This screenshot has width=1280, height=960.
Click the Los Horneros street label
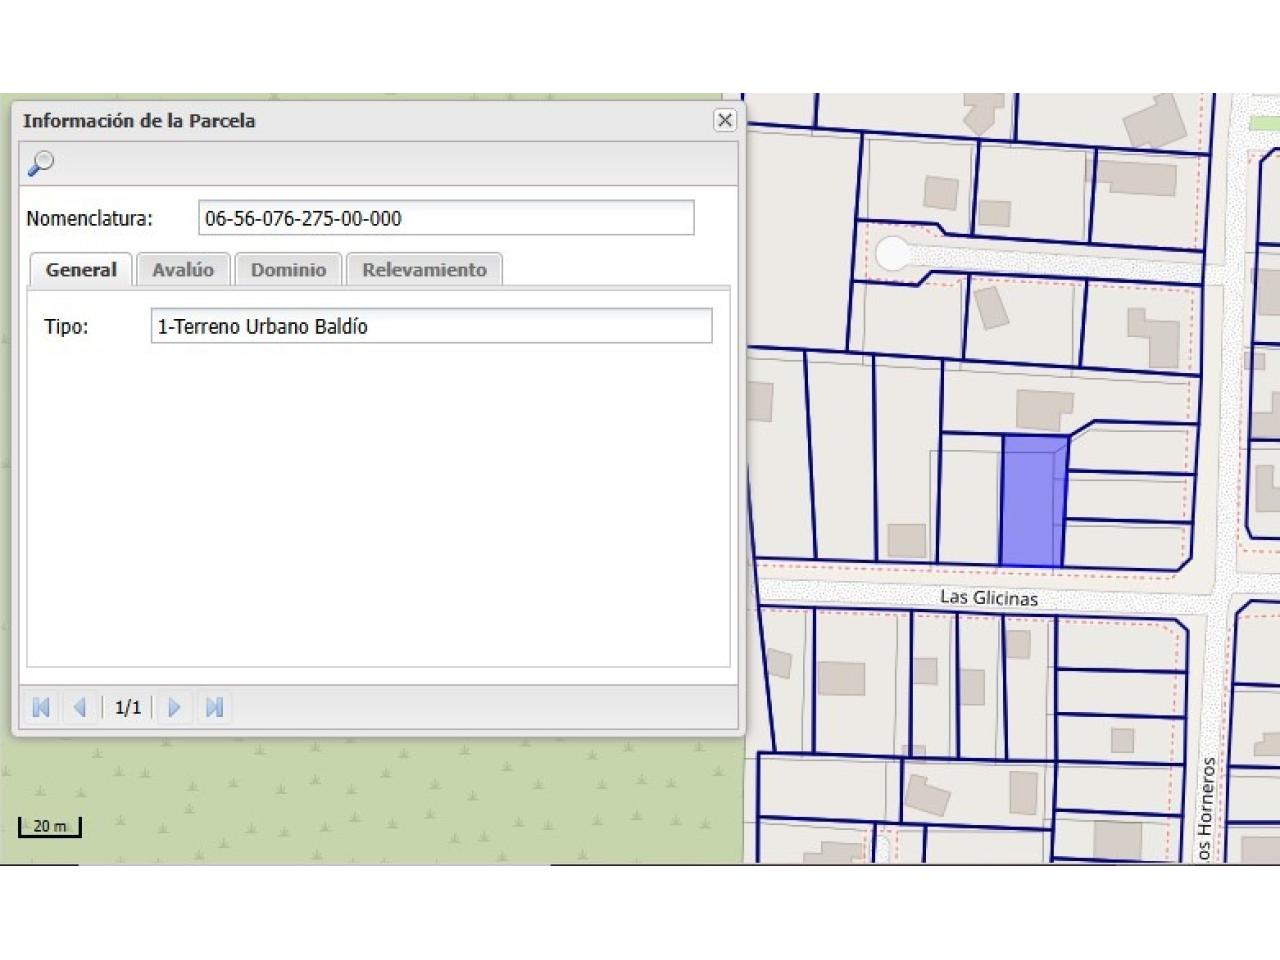[1206, 808]
